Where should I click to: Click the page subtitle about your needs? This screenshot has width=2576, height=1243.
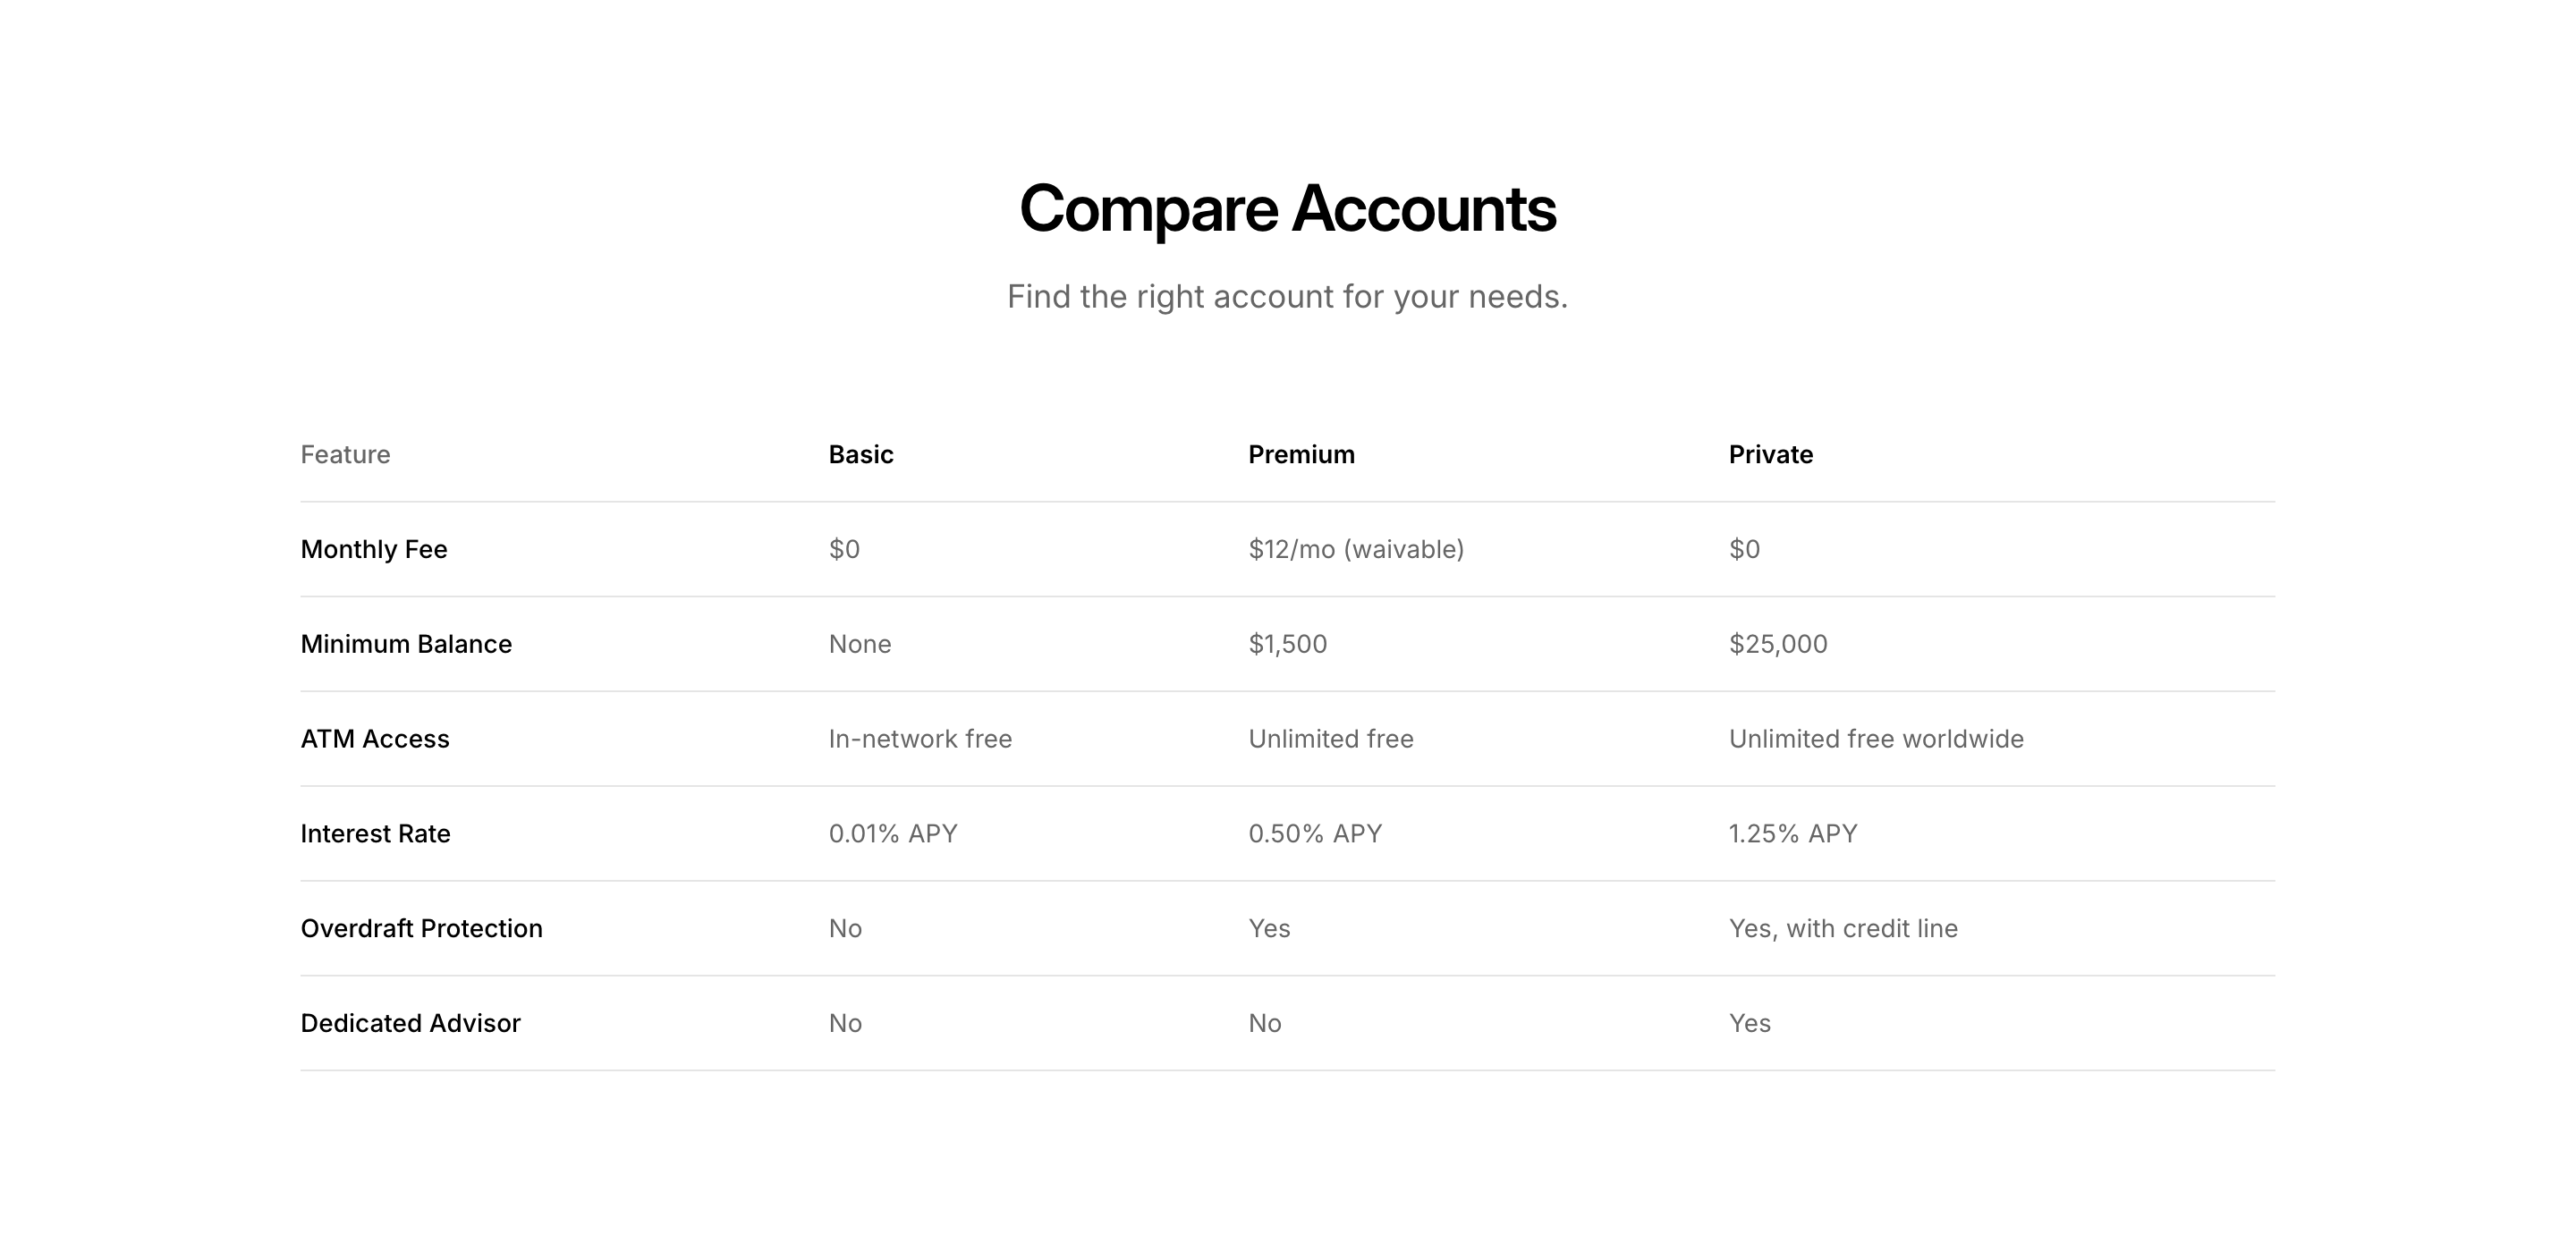point(1287,297)
